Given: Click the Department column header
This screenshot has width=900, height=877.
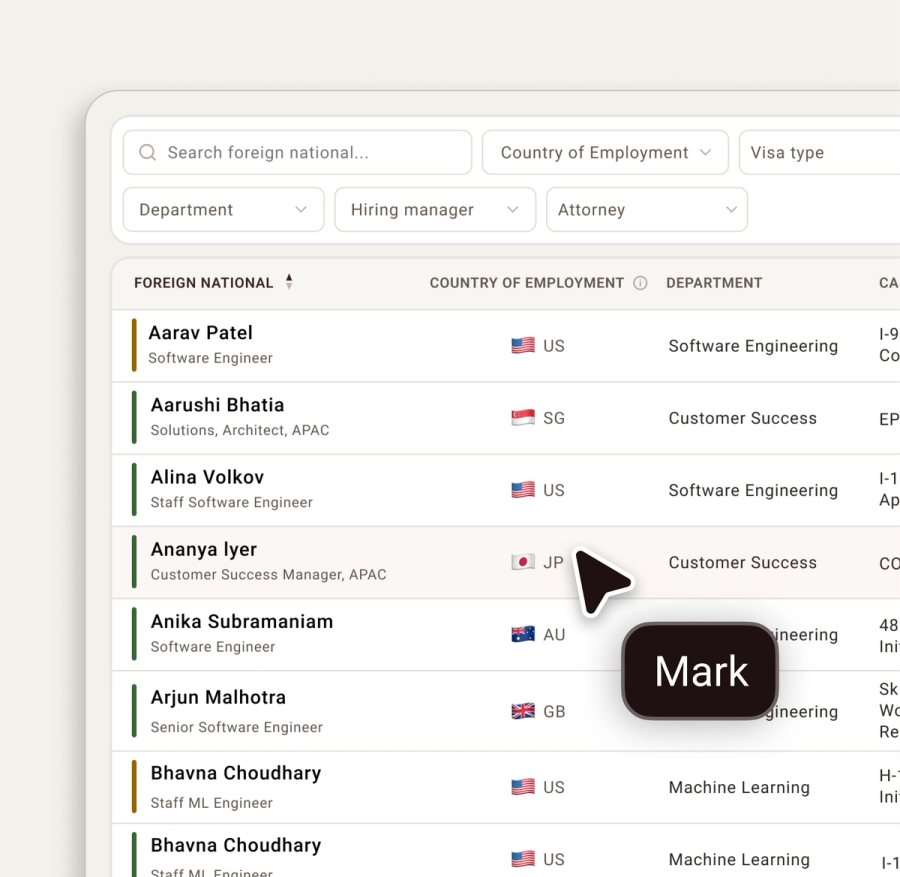Looking at the screenshot, I should click(714, 283).
